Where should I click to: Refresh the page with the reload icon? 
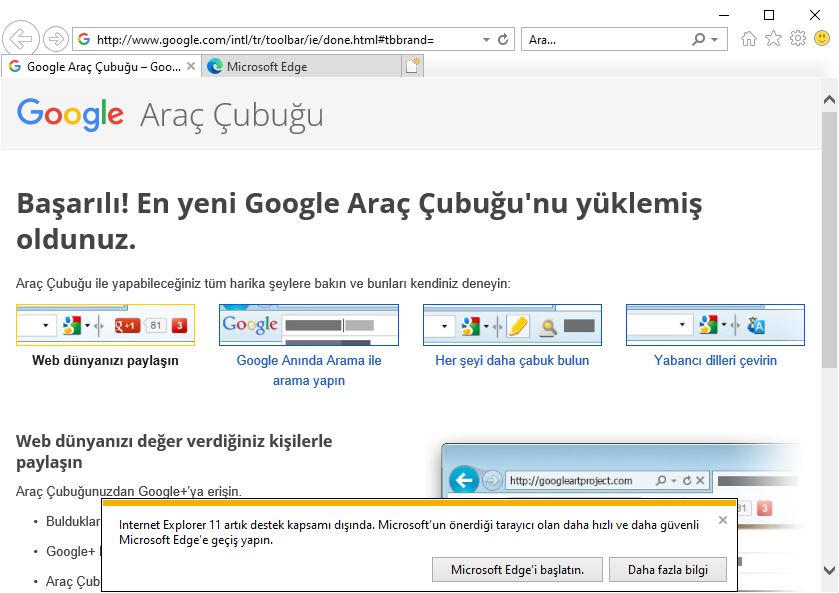[x=503, y=40]
